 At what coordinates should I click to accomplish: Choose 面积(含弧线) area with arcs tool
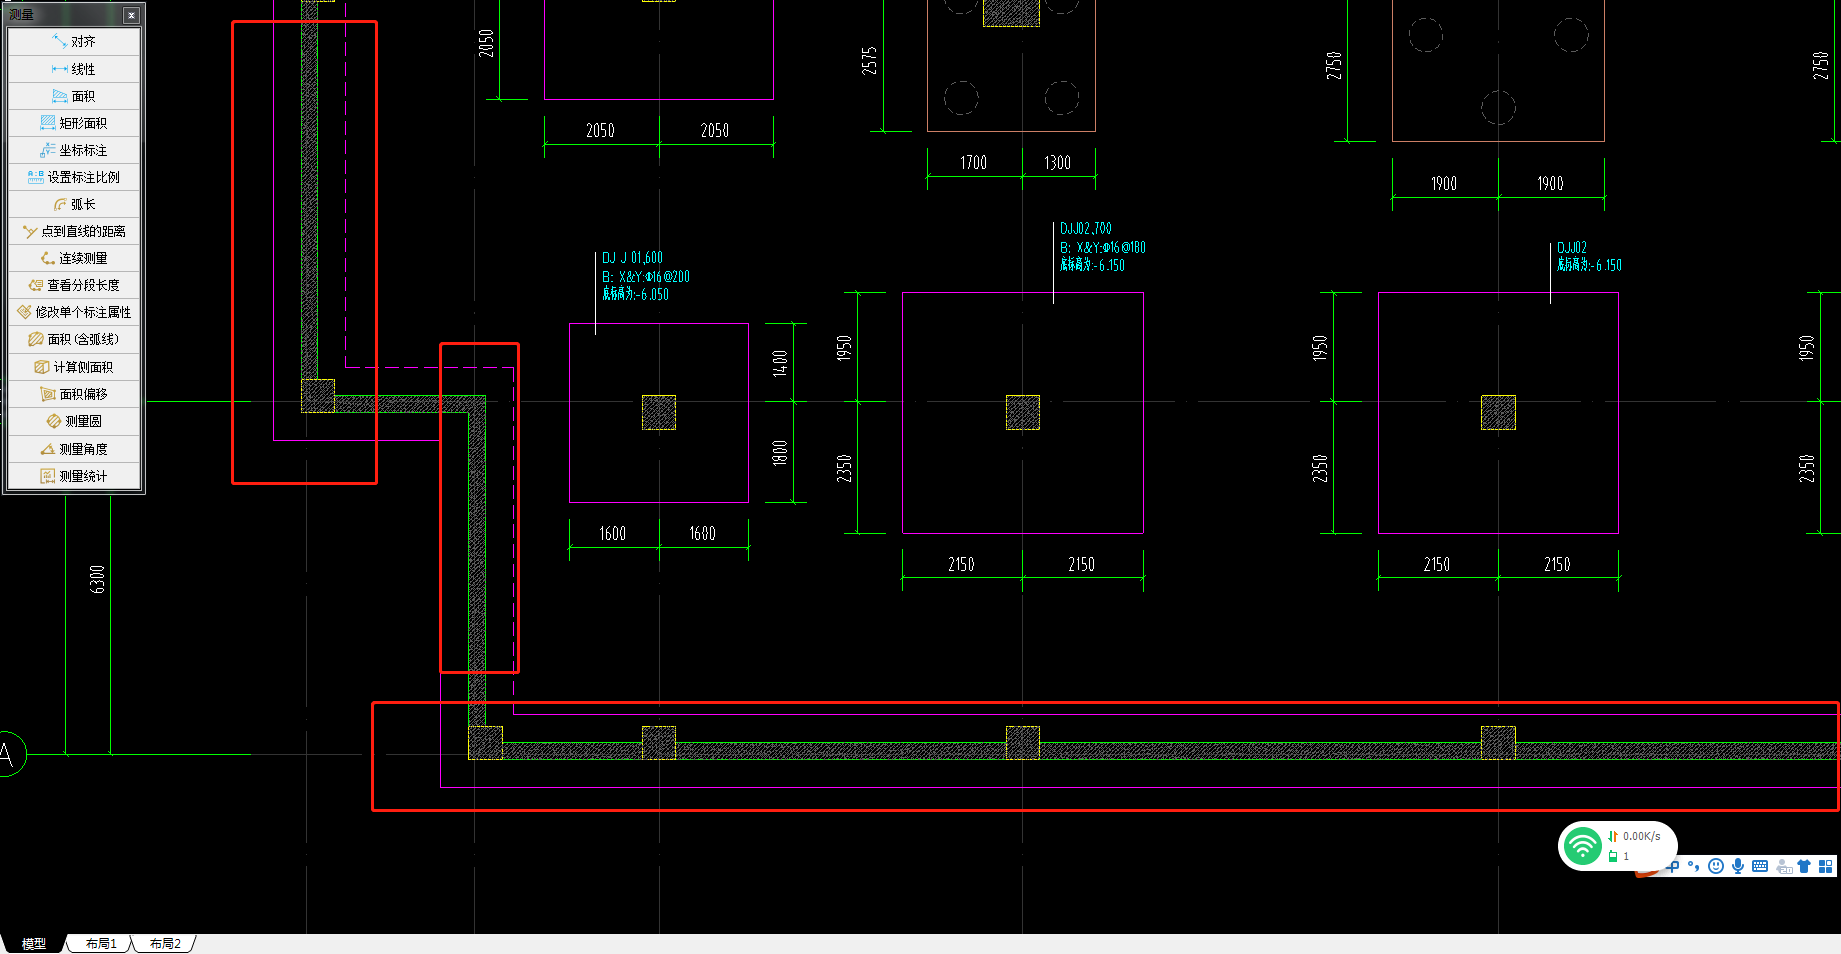74,339
